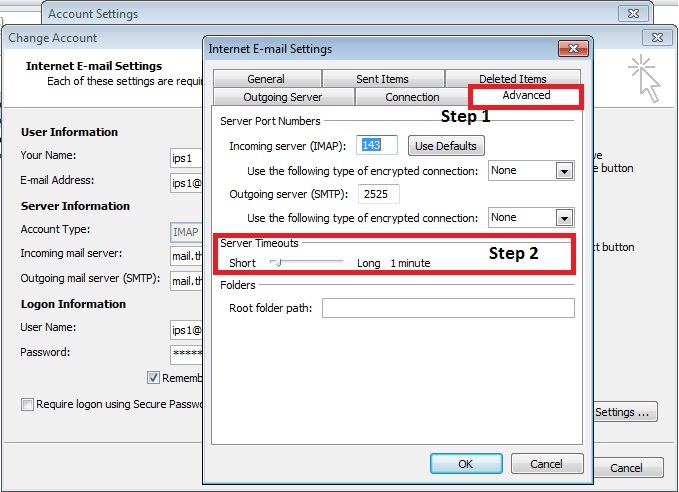Open outgoing server encrypted connection dropdown

pos(564,218)
